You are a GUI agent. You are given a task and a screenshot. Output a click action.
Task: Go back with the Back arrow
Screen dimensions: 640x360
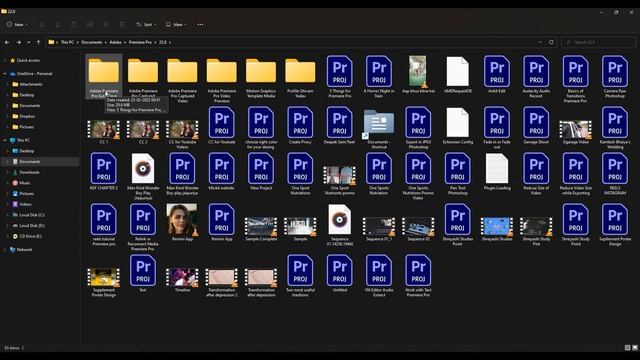point(7,42)
